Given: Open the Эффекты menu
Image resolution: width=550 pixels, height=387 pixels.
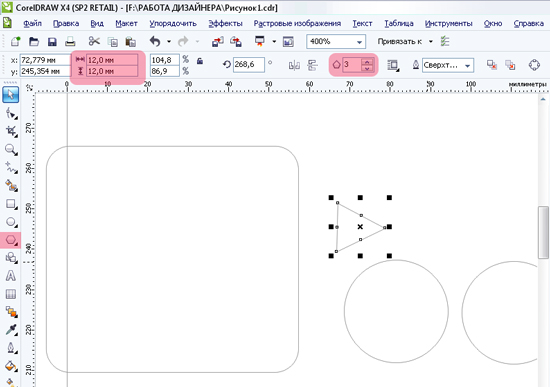Looking at the screenshot, I should tap(226, 24).
